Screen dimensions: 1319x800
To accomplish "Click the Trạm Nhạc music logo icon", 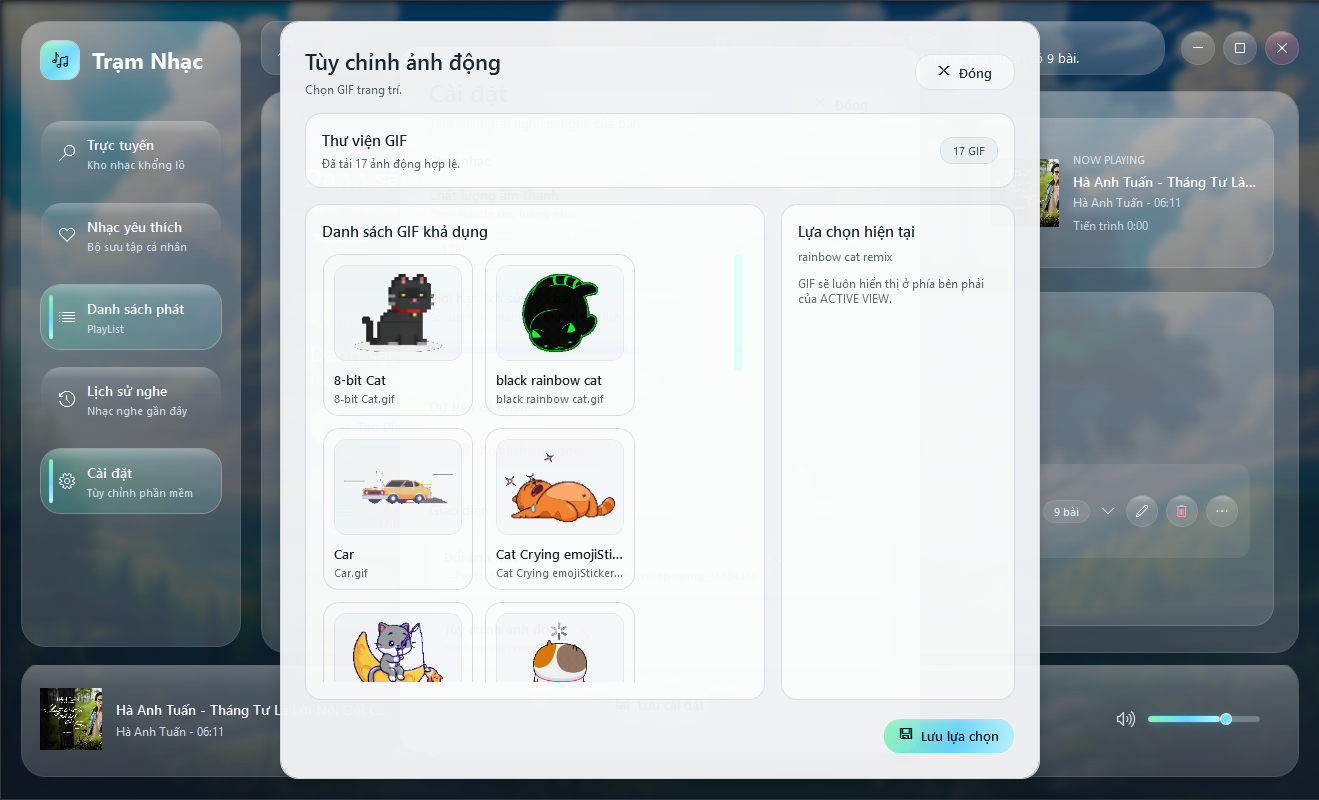I will tap(60, 60).
